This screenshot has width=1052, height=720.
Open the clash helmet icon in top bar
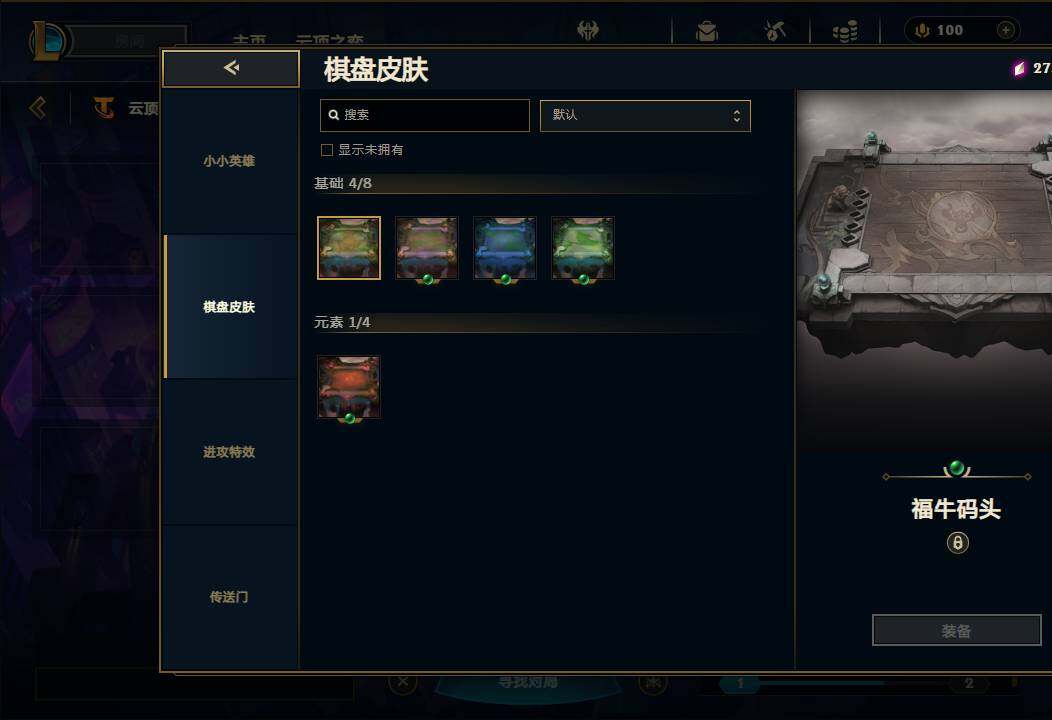pyautogui.click(x=588, y=30)
